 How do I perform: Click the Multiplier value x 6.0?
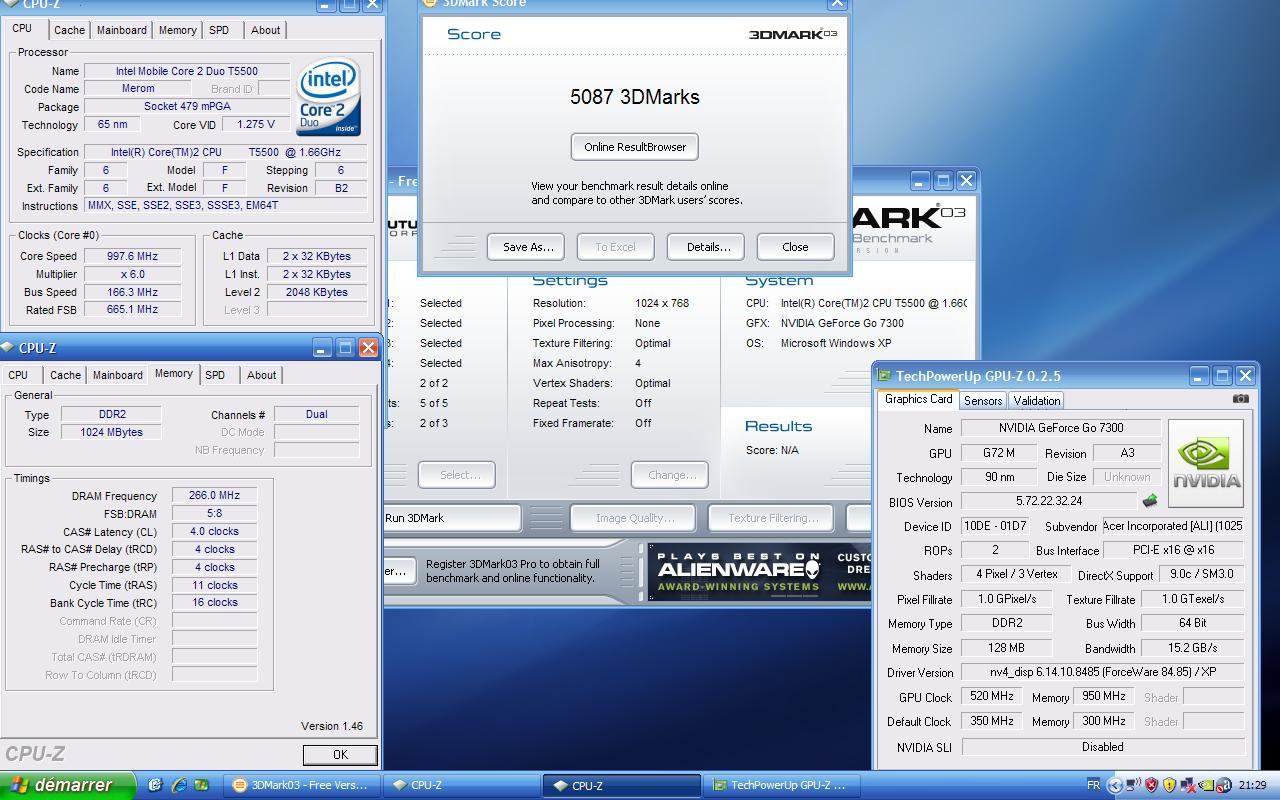click(134, 274)
